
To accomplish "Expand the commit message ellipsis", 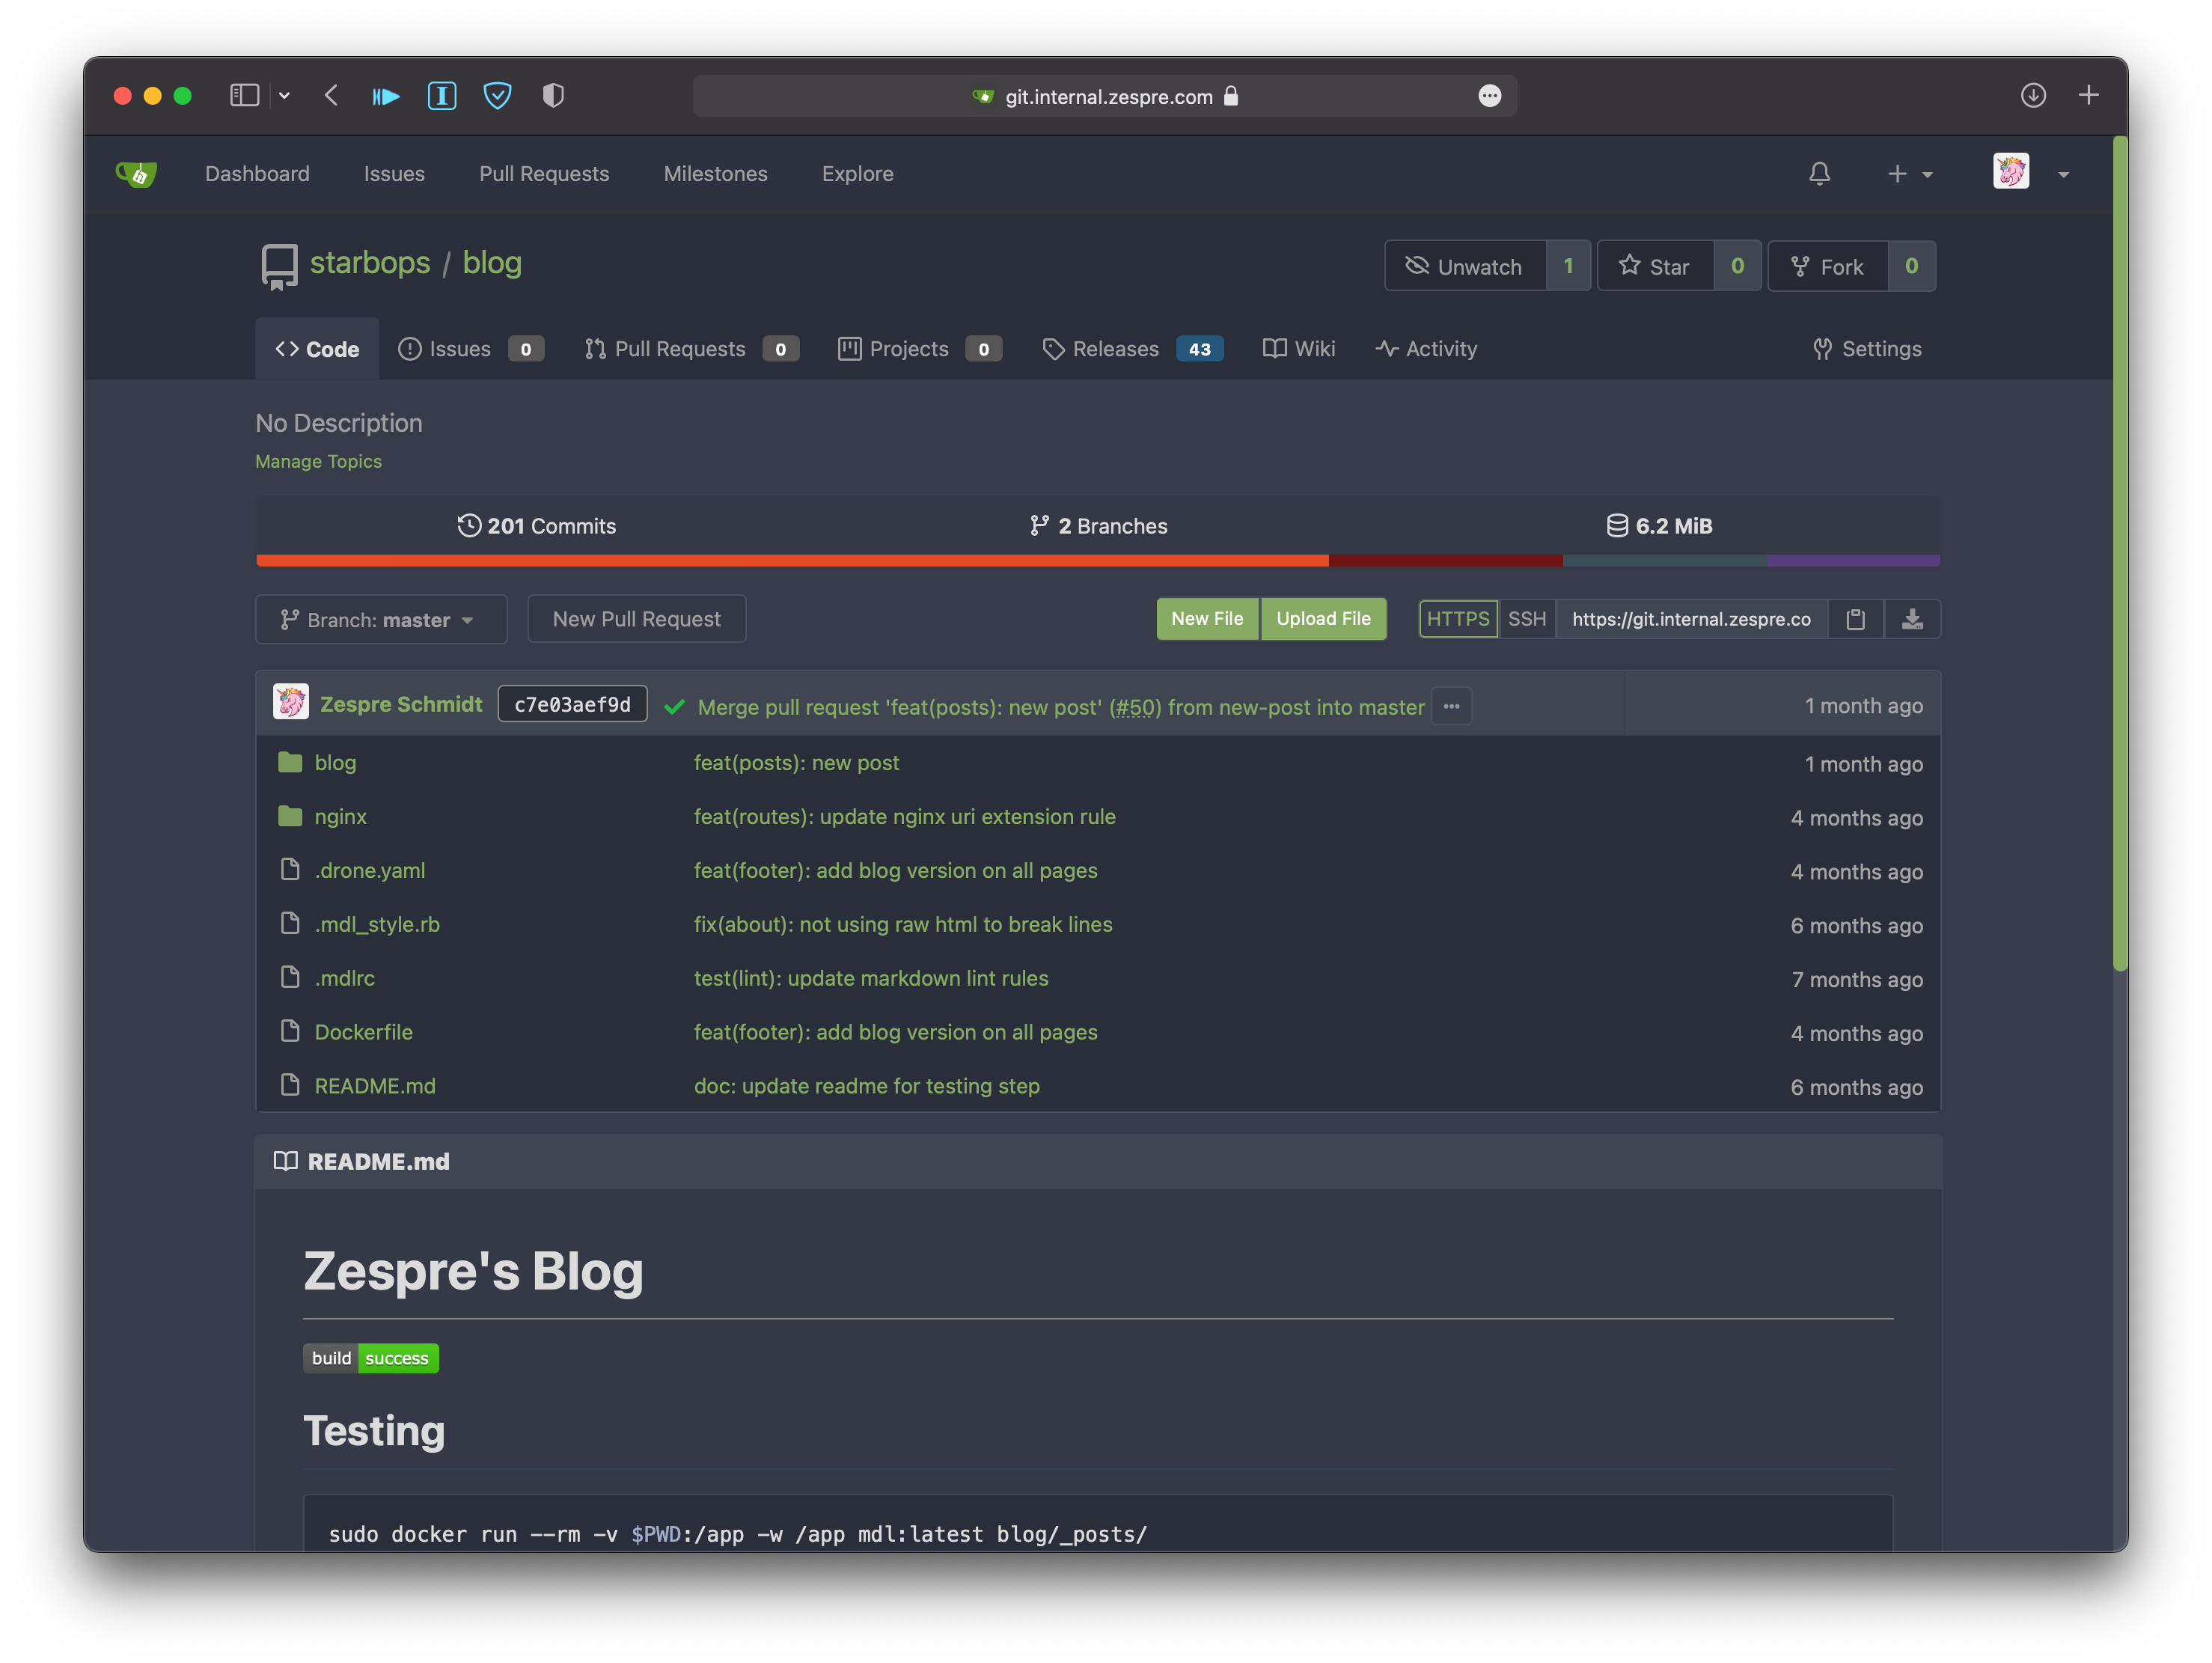I will [1451, 706].
